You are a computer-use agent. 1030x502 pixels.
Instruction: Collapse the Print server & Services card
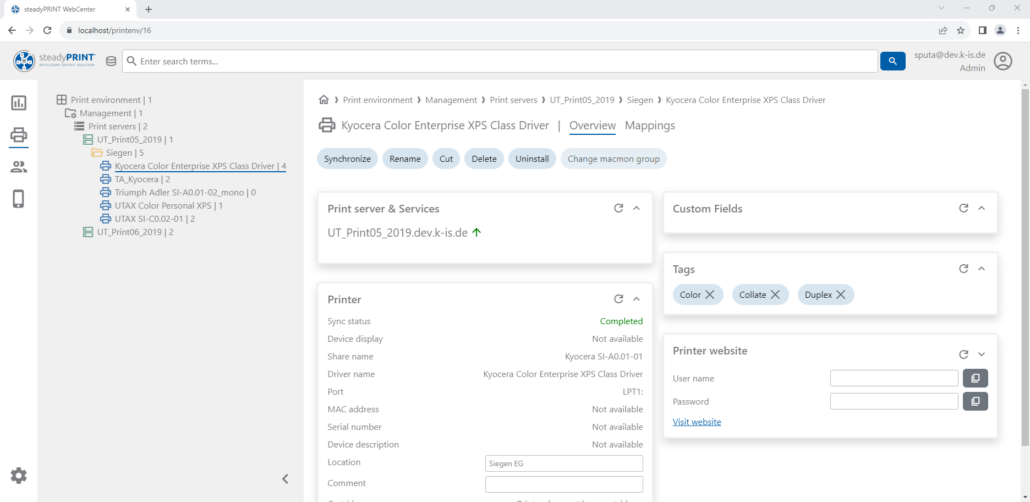click(637, 208)
